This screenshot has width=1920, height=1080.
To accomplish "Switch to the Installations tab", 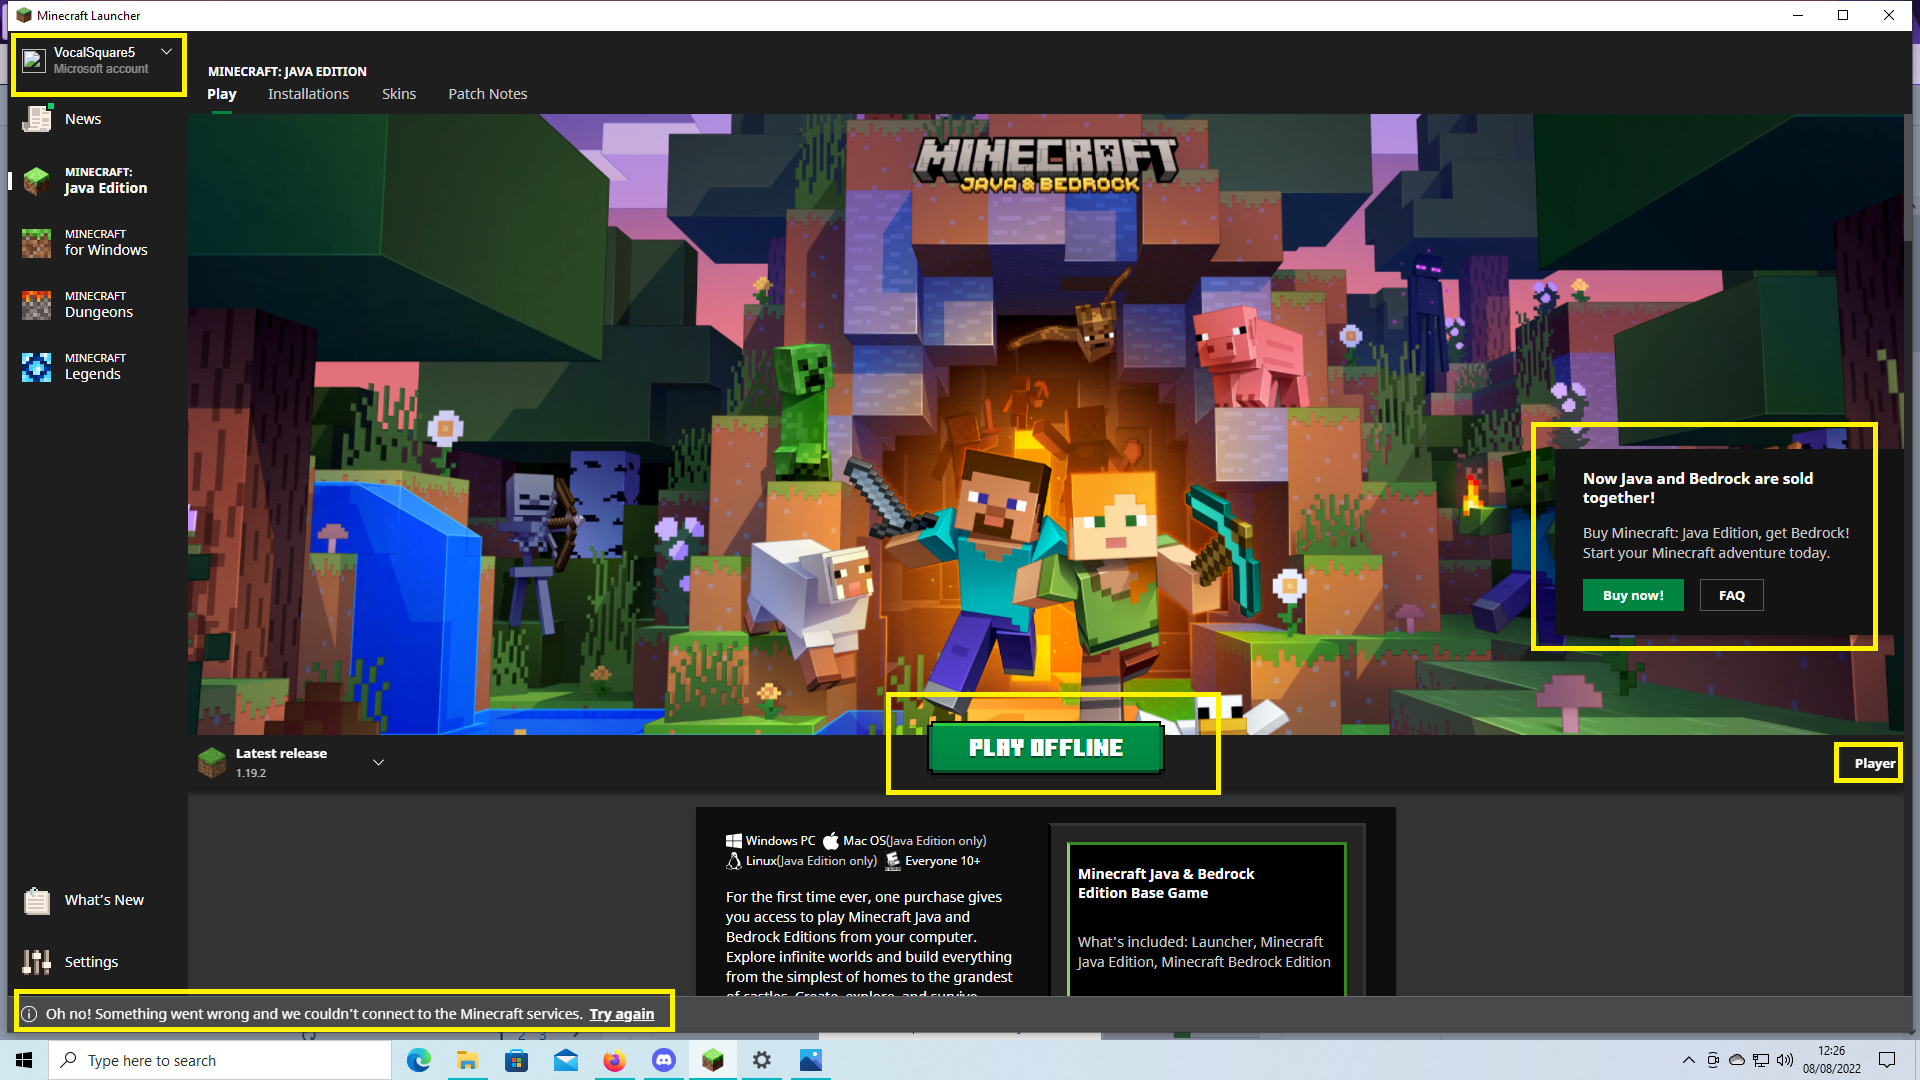I will (x=308, y=94).
